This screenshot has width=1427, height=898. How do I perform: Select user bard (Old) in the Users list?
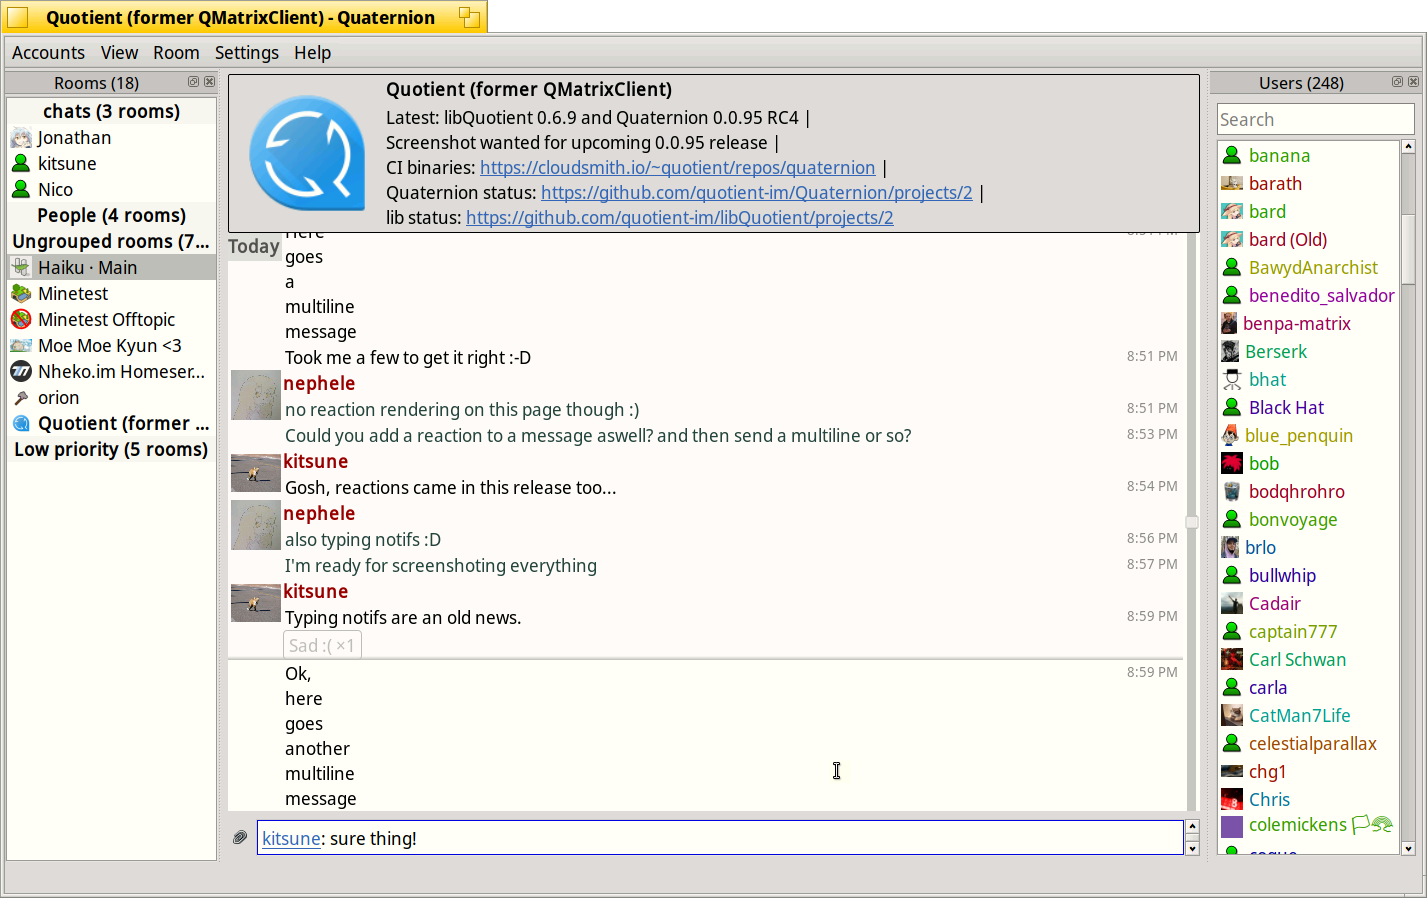[x=1308, y=240]
